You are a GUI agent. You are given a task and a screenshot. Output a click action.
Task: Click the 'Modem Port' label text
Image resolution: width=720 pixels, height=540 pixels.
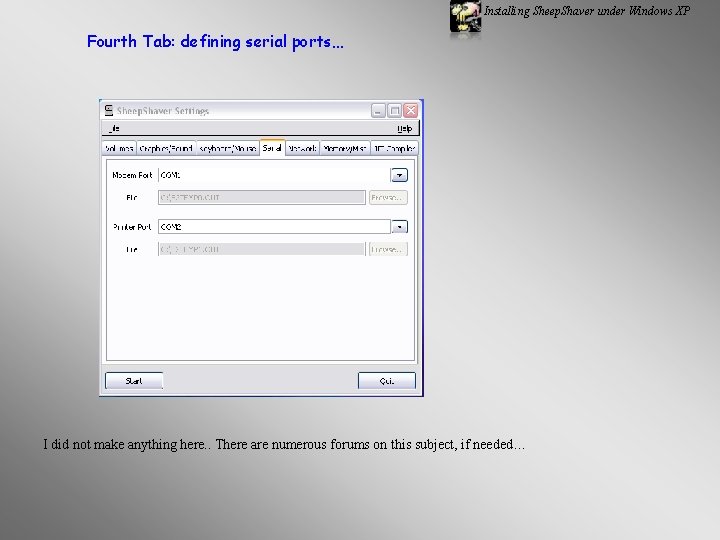[132, 175]
